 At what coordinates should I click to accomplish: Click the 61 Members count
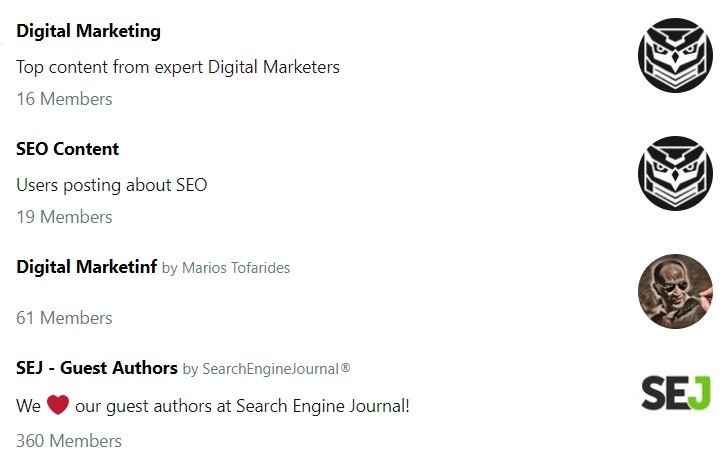tap(64, 318)
